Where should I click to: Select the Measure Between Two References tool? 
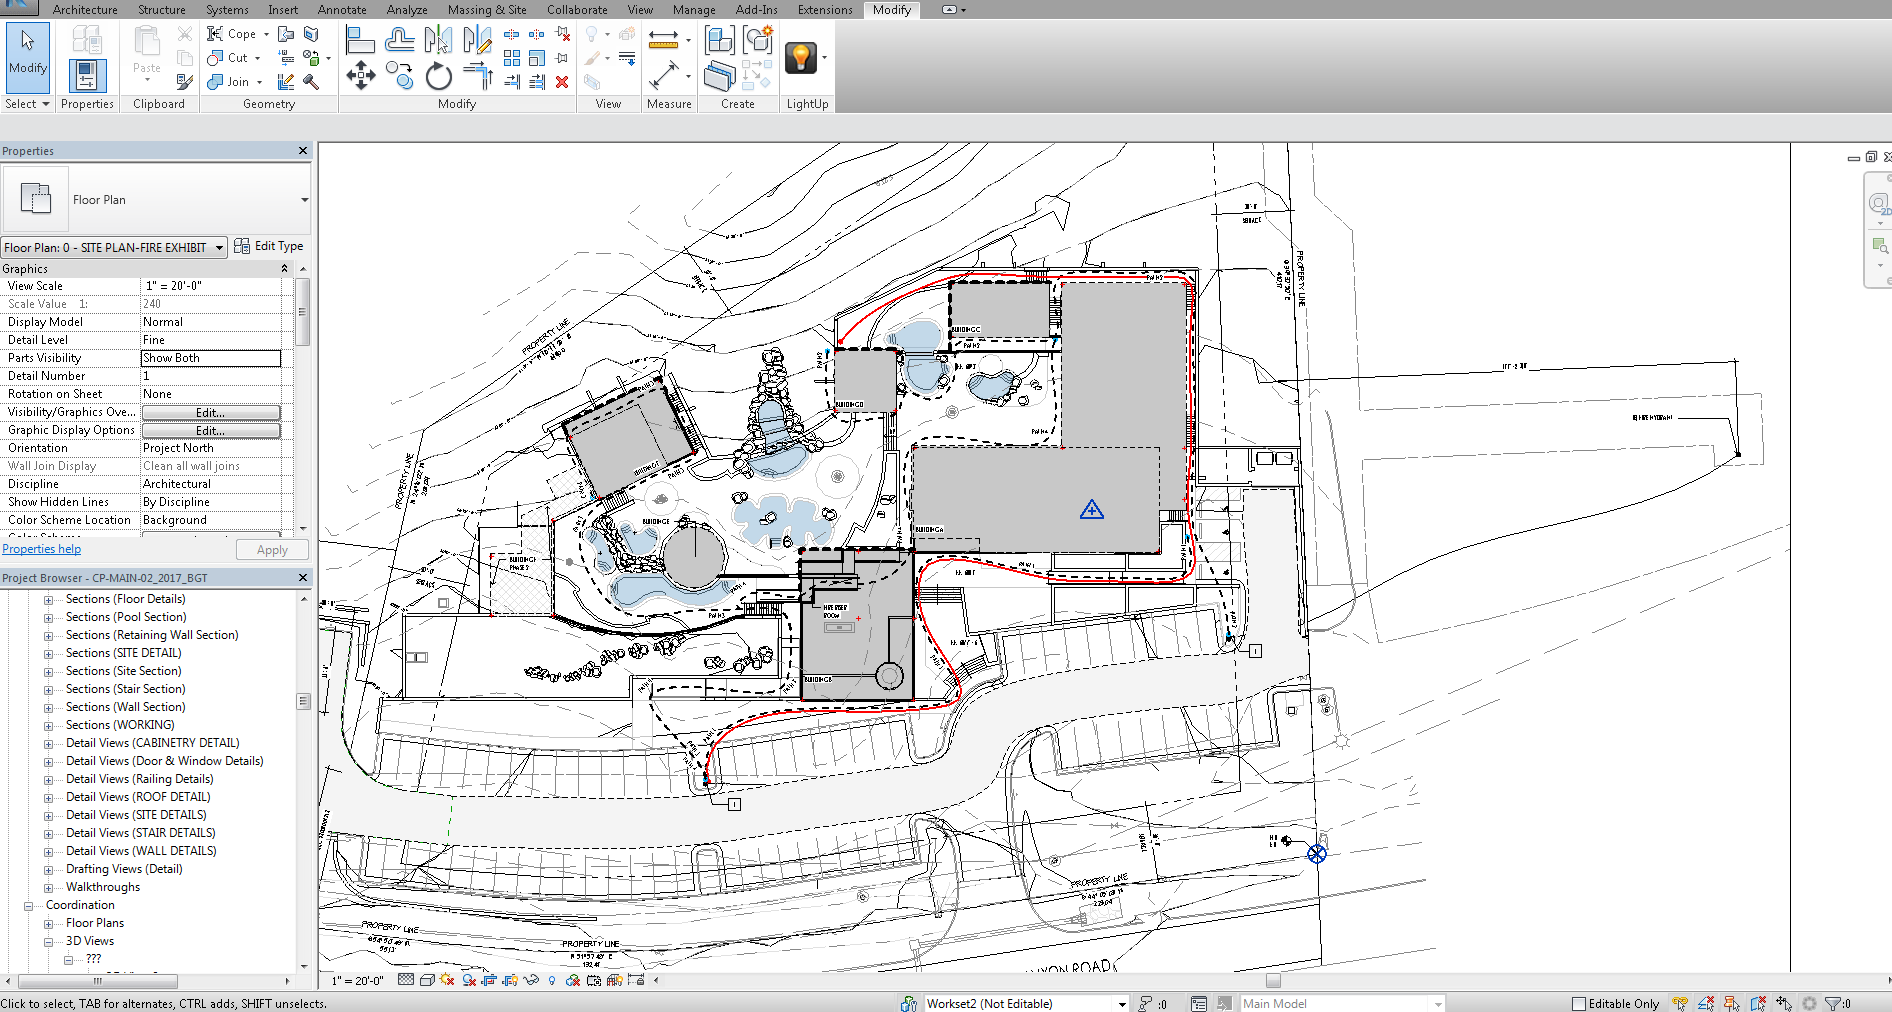(x=663, y=75)
